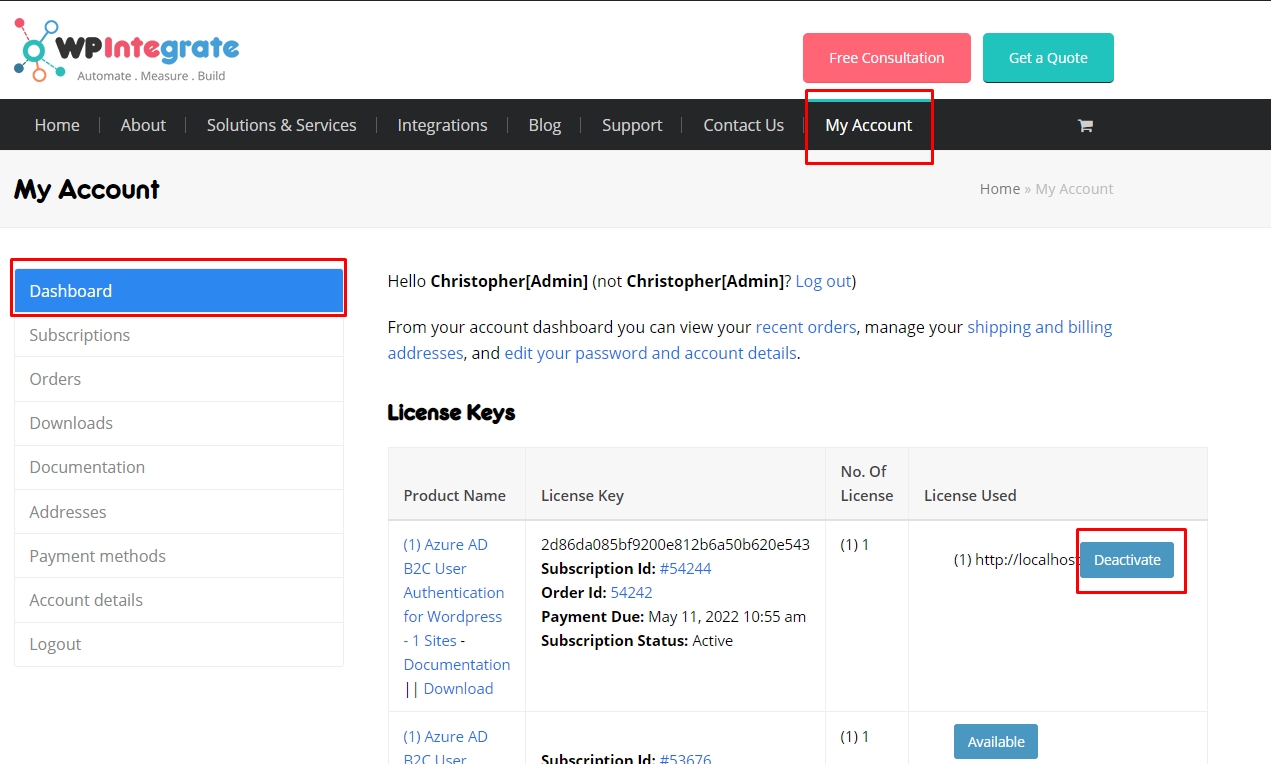Open first Azure AD B2C product link
The height and width of the screenshot is (764, 1271).
click(453, 593)
